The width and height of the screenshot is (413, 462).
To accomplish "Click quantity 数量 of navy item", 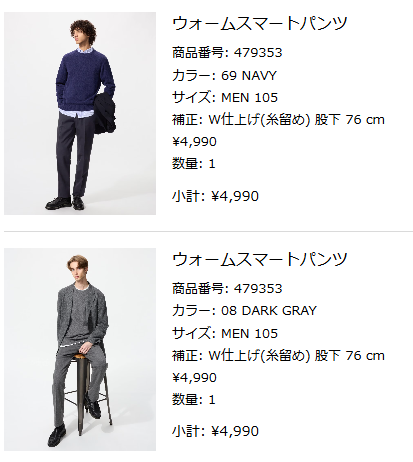I will 194,164.
